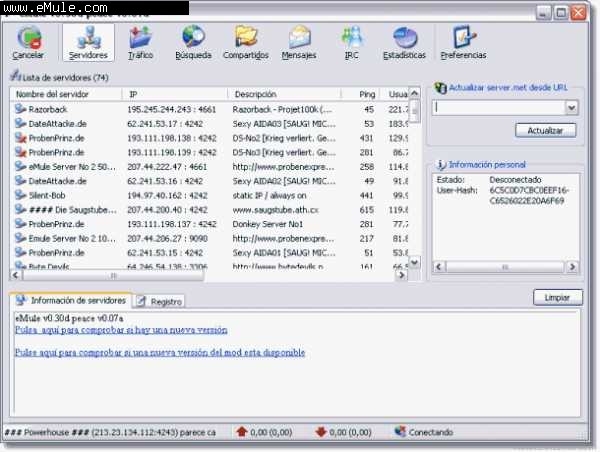Viewport: 600px width, 452px height.
Task: Click the Powerhouse status bar message
Action: click(x=110, y=432)
